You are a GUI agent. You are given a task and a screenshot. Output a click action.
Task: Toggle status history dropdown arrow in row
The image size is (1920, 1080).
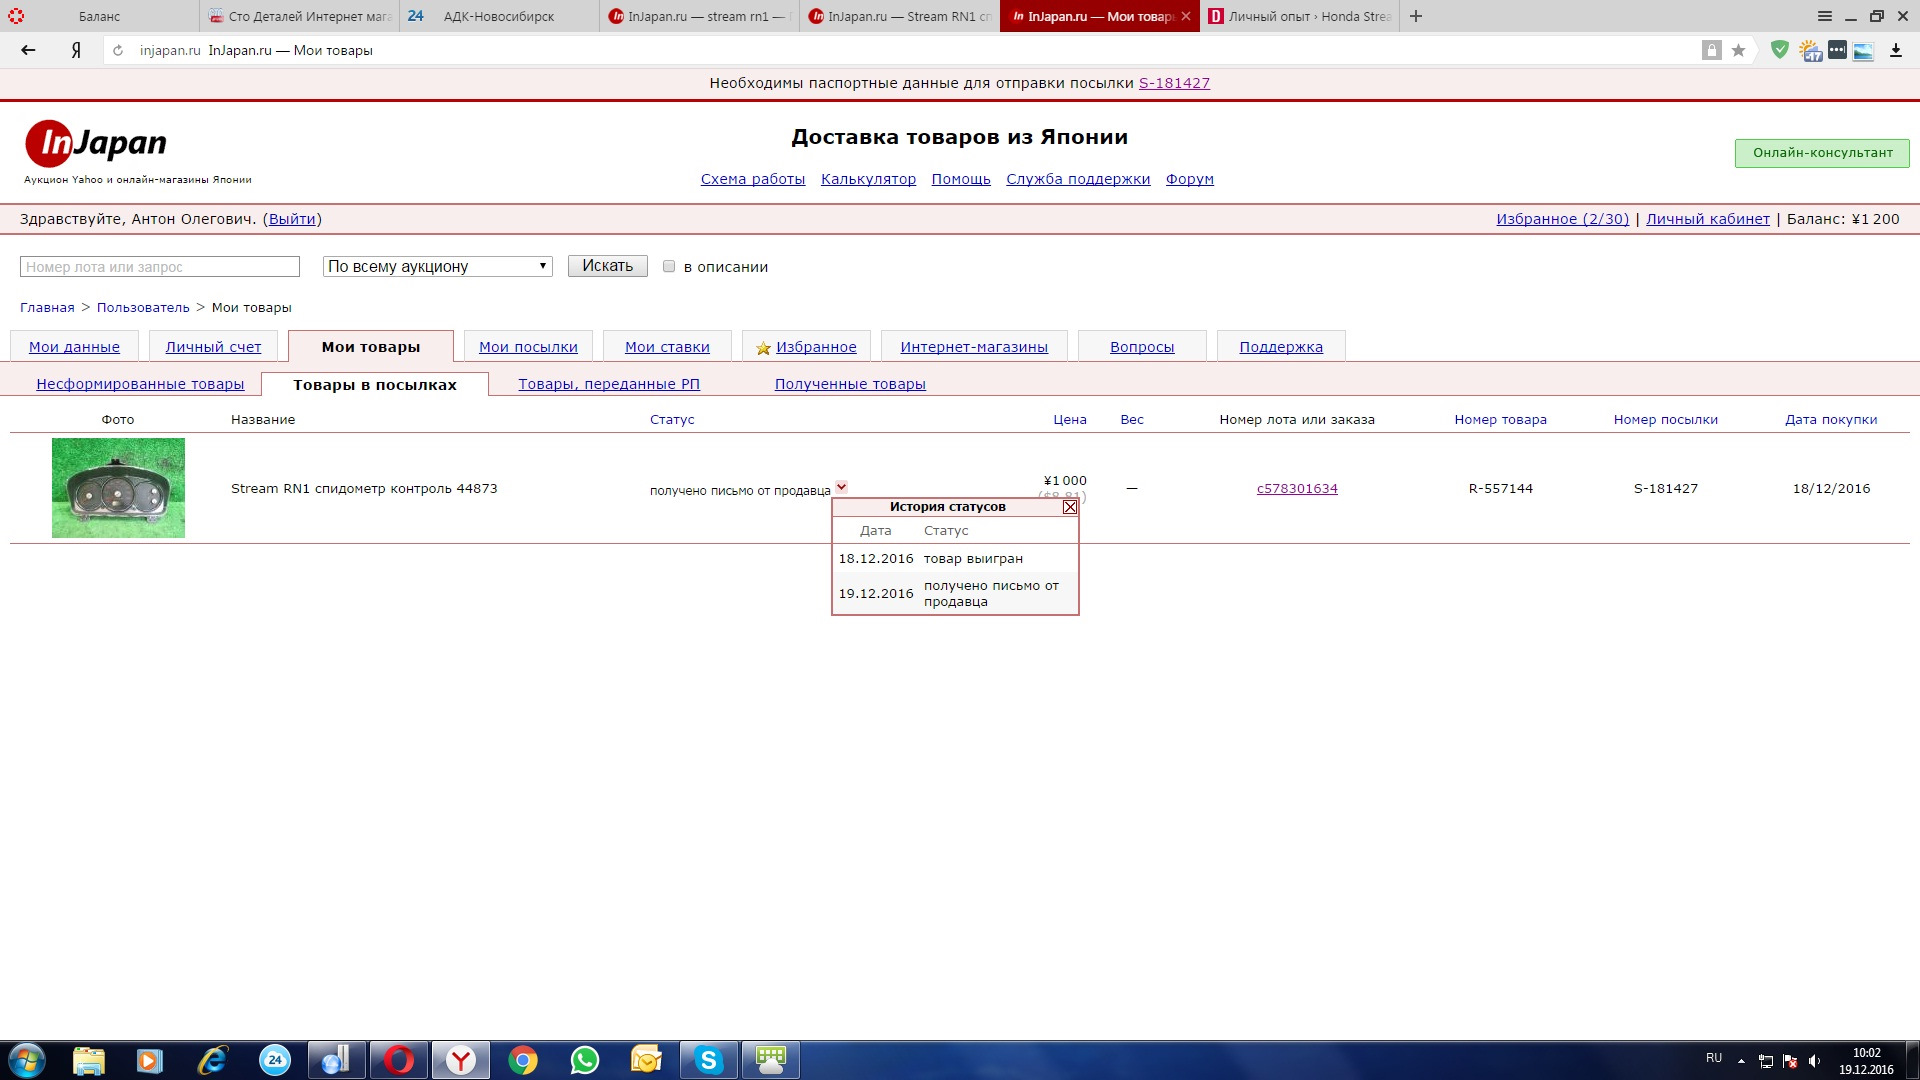pyautogui.click(x=841, y=487)
